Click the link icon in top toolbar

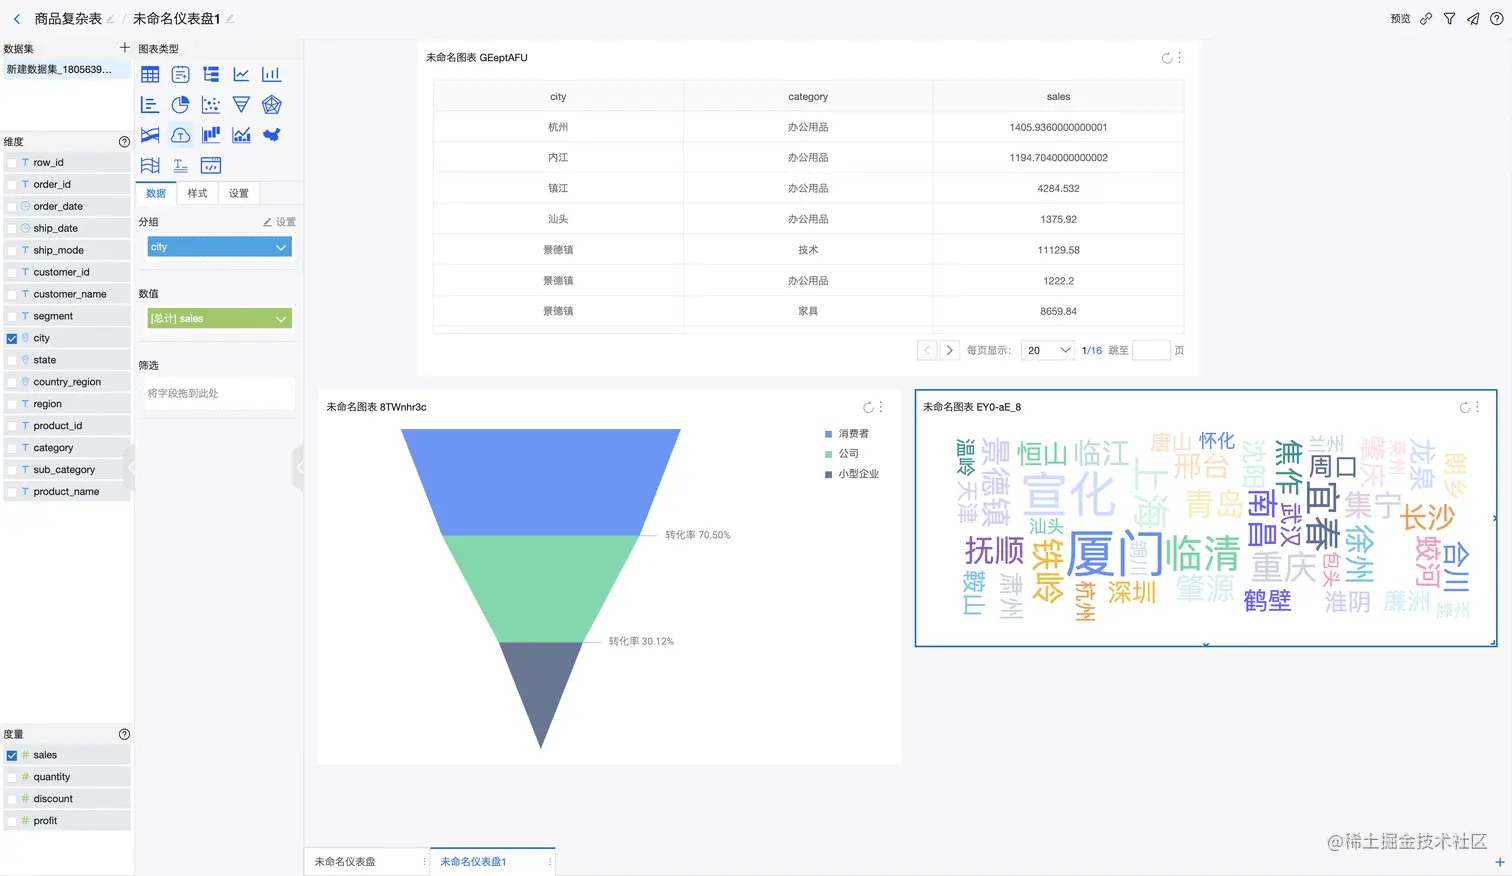coord(1426,18)
